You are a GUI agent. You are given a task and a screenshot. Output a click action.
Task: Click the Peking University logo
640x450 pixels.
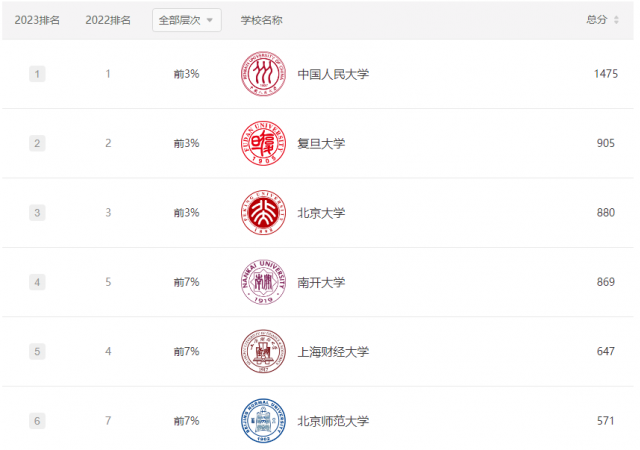click(263, 212)
